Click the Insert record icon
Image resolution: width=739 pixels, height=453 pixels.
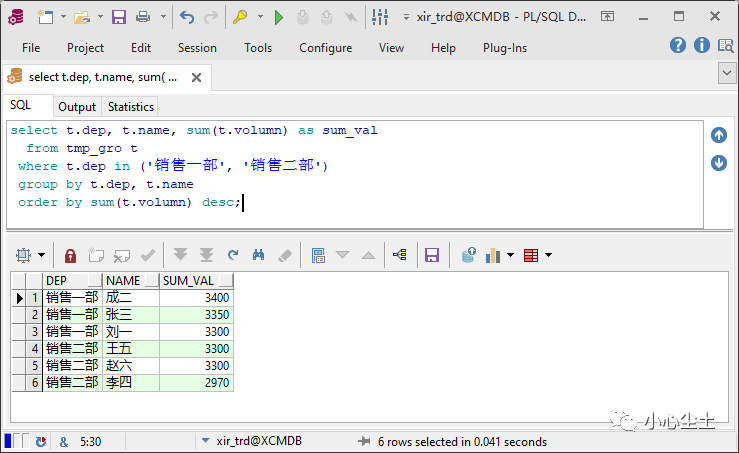point(96,255)
